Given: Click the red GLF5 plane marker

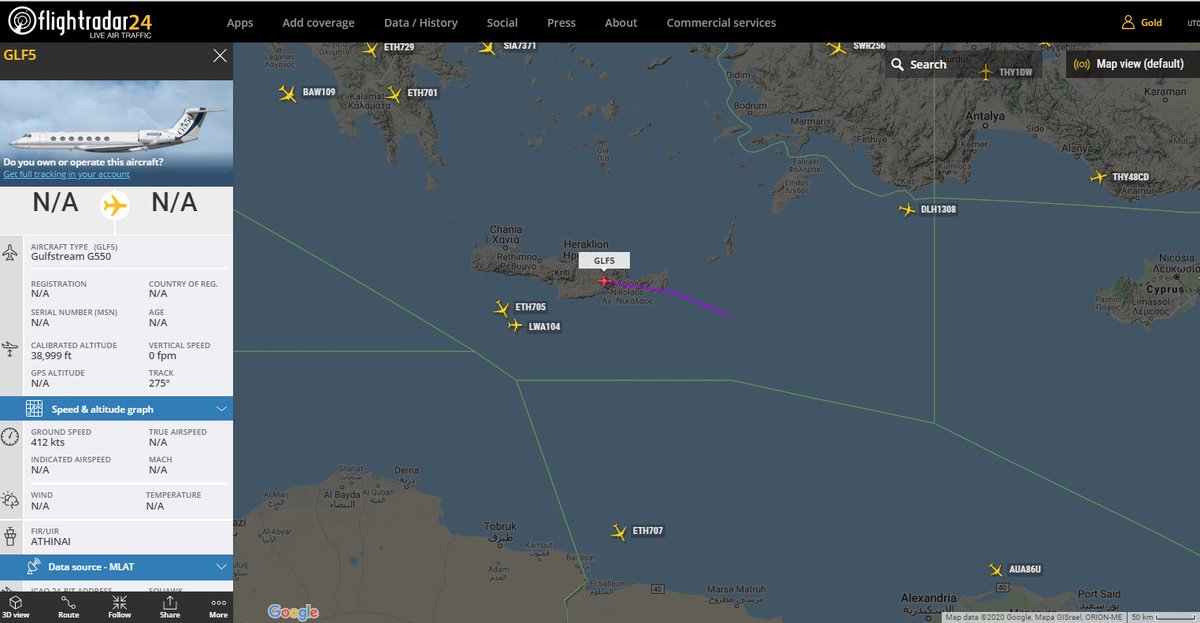Looking at the screenshot, I should click(x=603, y=281).
